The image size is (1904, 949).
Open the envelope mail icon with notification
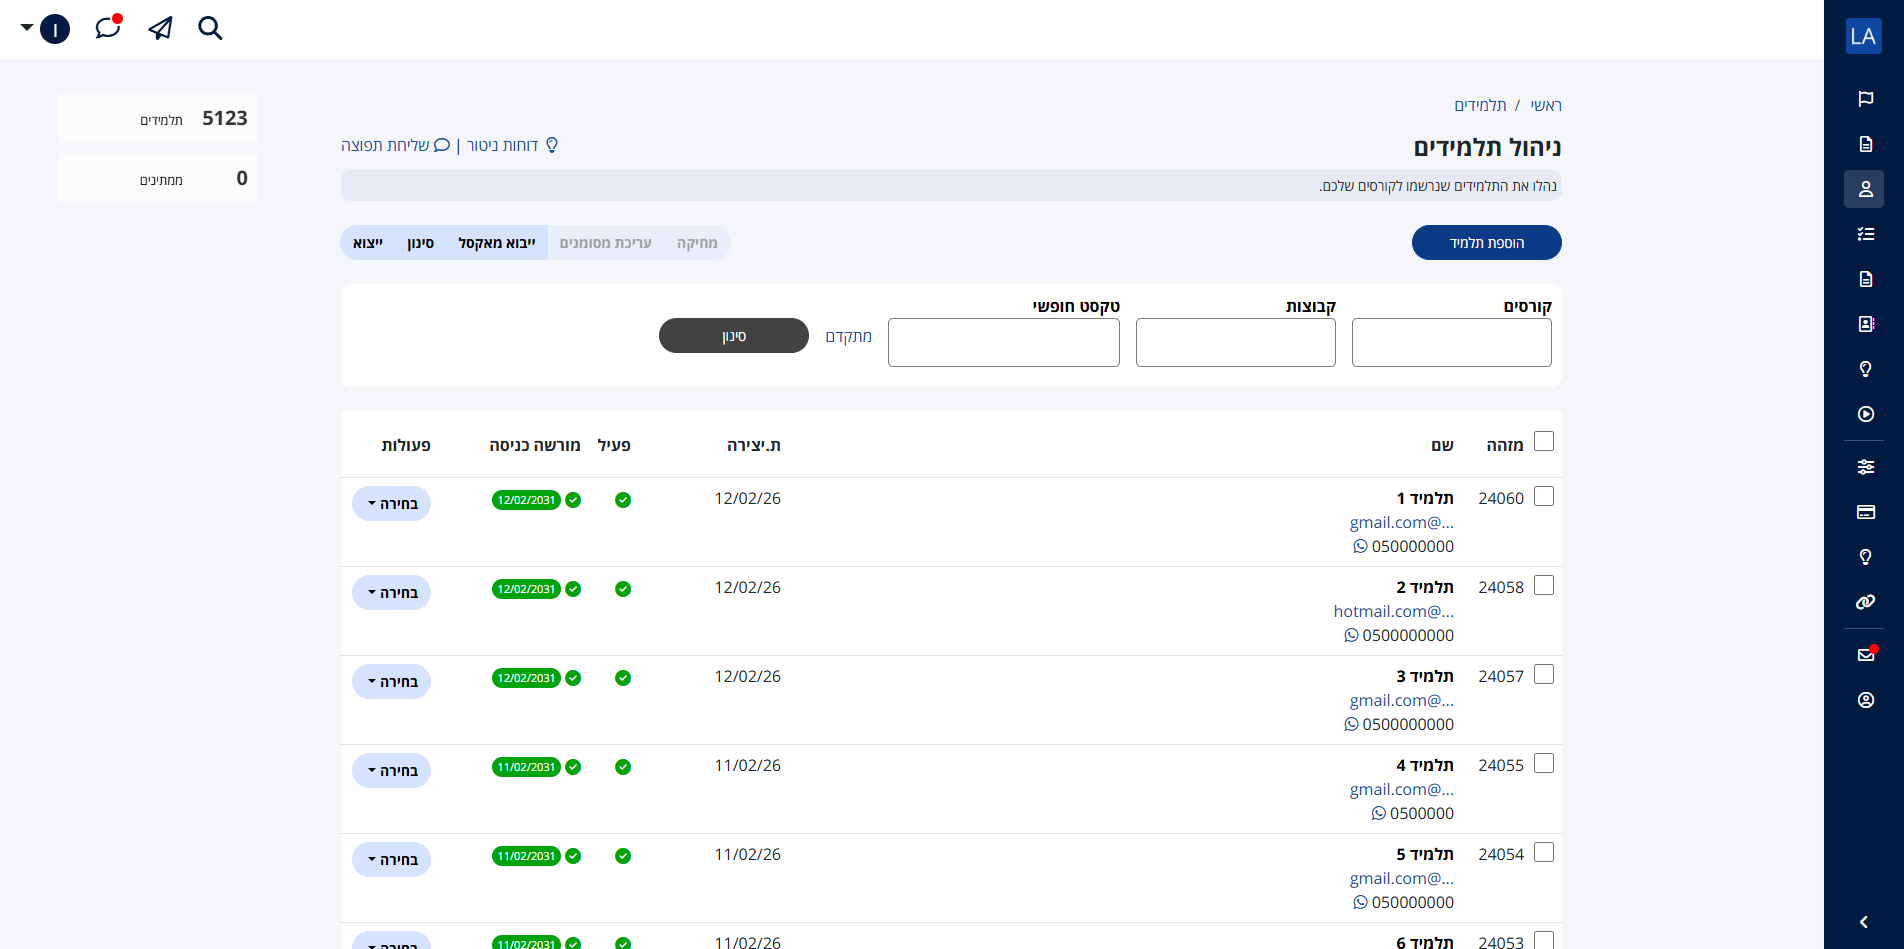tap(1865, 655)
